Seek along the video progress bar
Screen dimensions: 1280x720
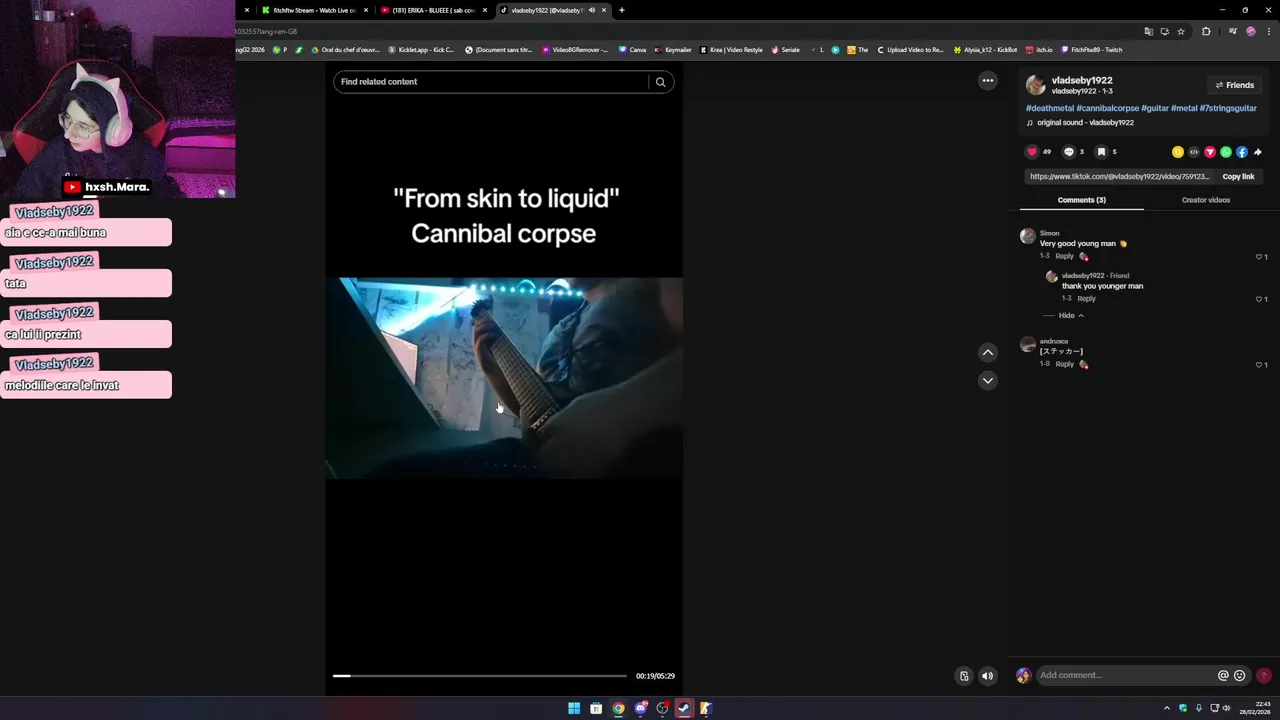click(x=480, y=676)
